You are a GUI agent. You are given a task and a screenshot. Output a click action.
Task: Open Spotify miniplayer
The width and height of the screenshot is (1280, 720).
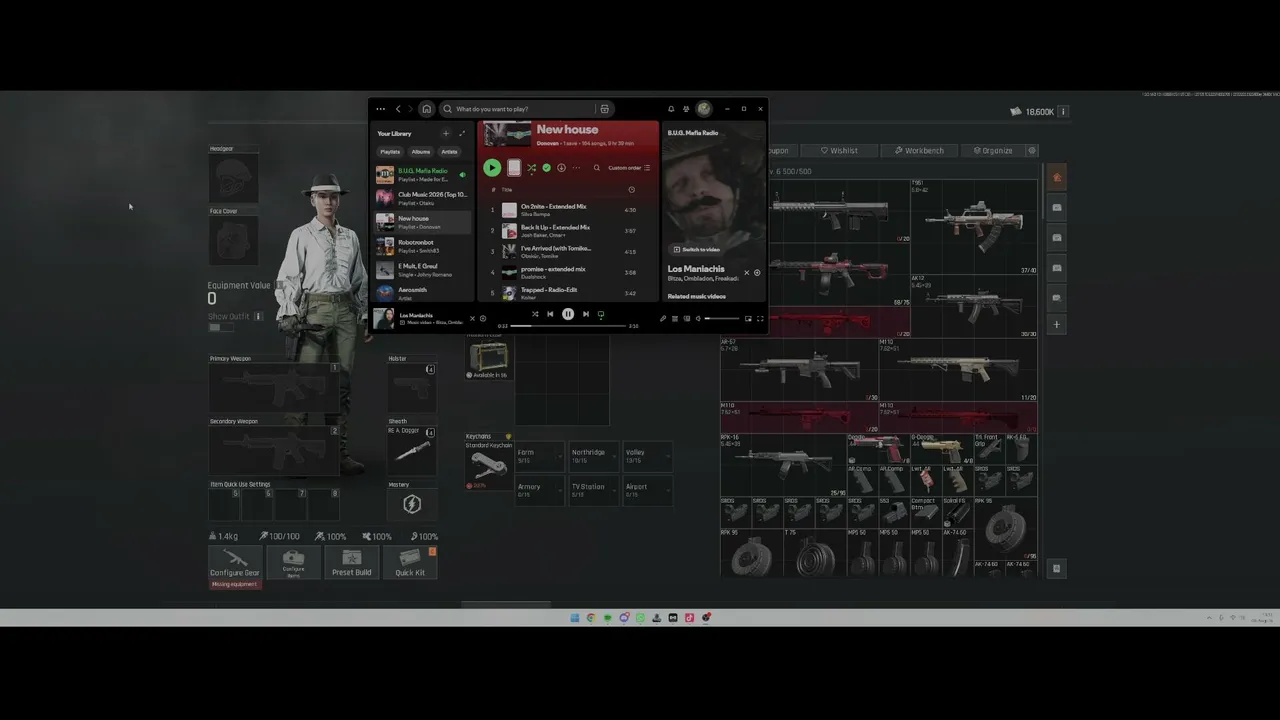(748, 319)
